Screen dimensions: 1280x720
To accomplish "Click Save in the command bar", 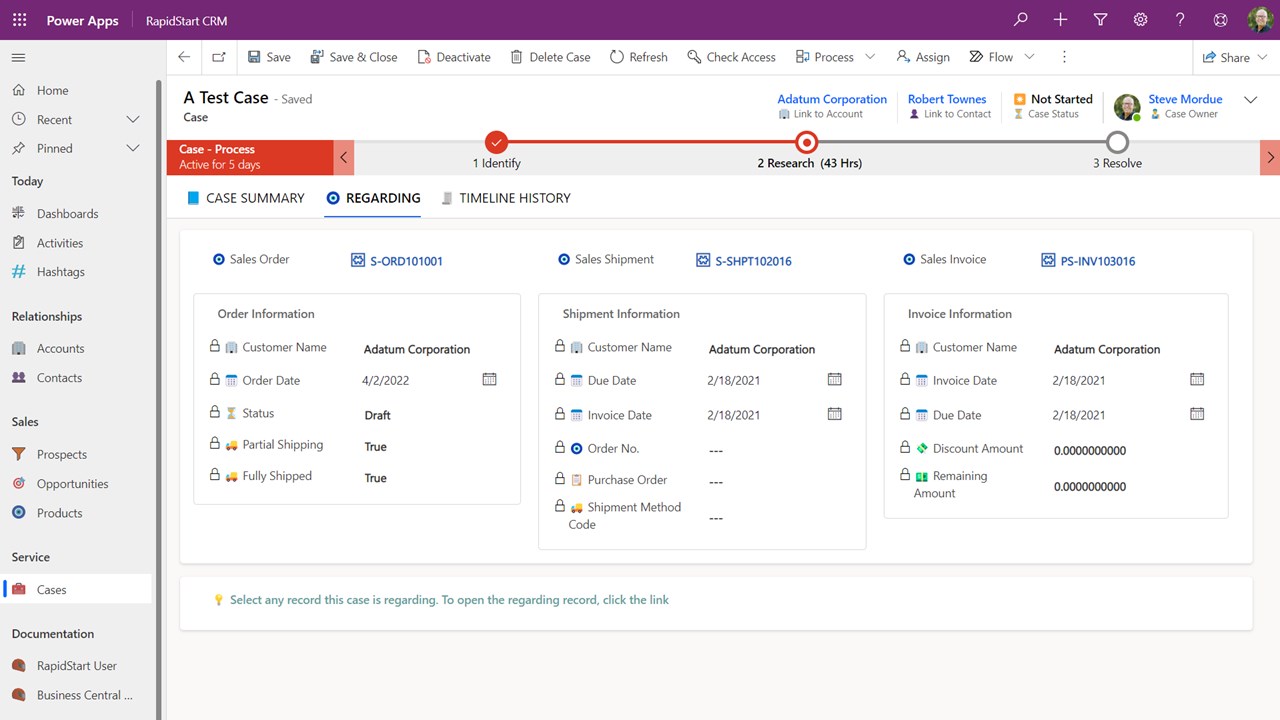I will pyautogui.click(x=269, y=57).
